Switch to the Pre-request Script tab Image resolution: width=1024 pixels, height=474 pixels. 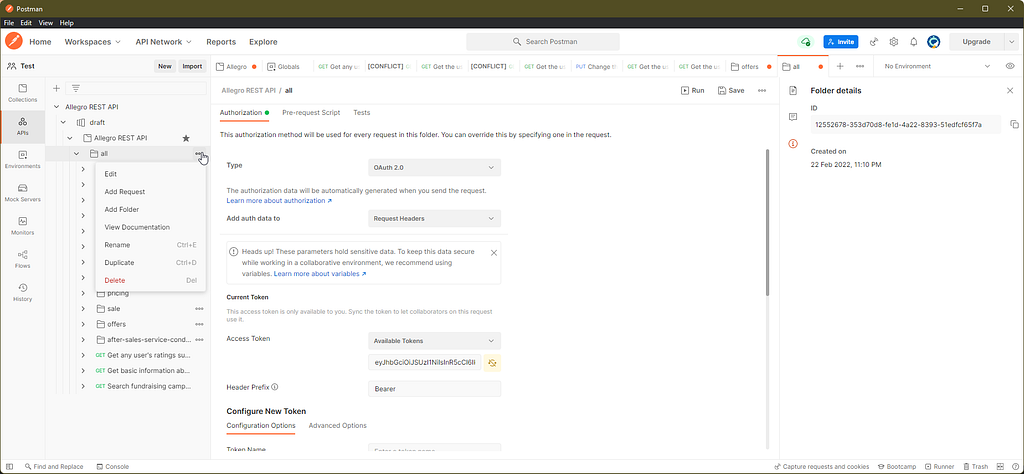click(x=311, y=112)
